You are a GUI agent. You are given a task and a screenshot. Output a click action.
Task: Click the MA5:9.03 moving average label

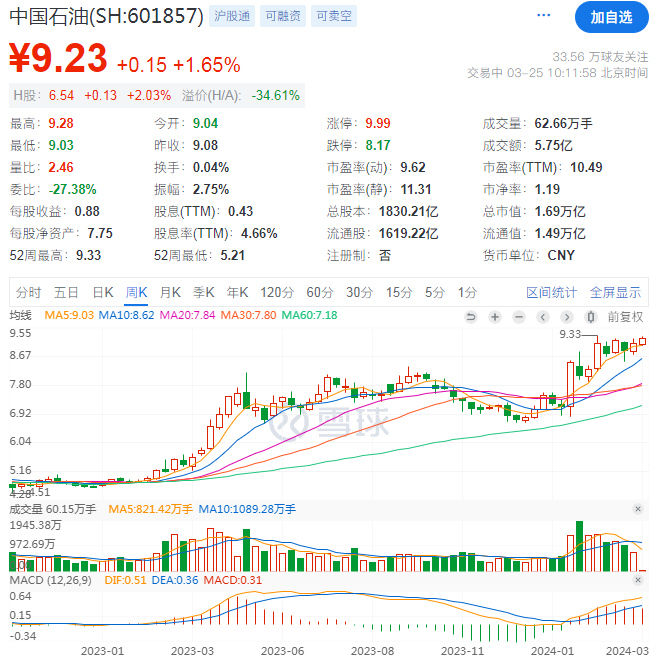[x=69, y=315]
